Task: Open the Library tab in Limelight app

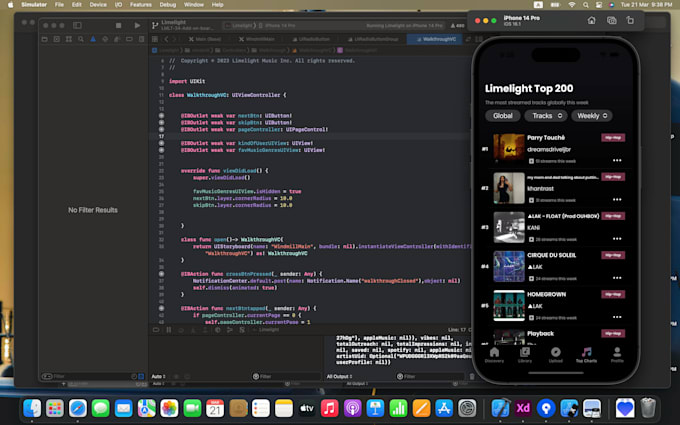Action: click(x=525, y=355)
